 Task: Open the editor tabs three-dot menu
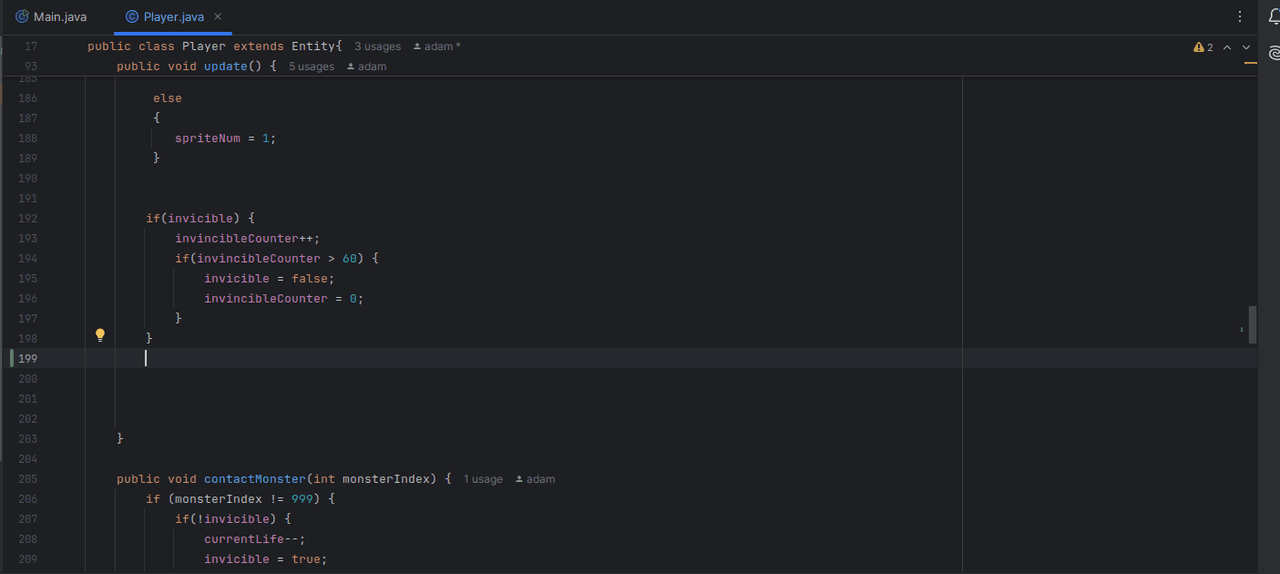pos(1240,17)
